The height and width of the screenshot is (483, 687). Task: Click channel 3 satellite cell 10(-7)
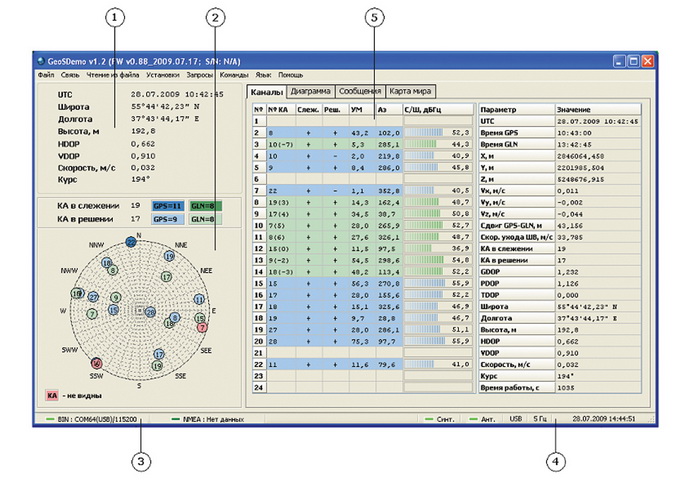[x=281, y=144]
